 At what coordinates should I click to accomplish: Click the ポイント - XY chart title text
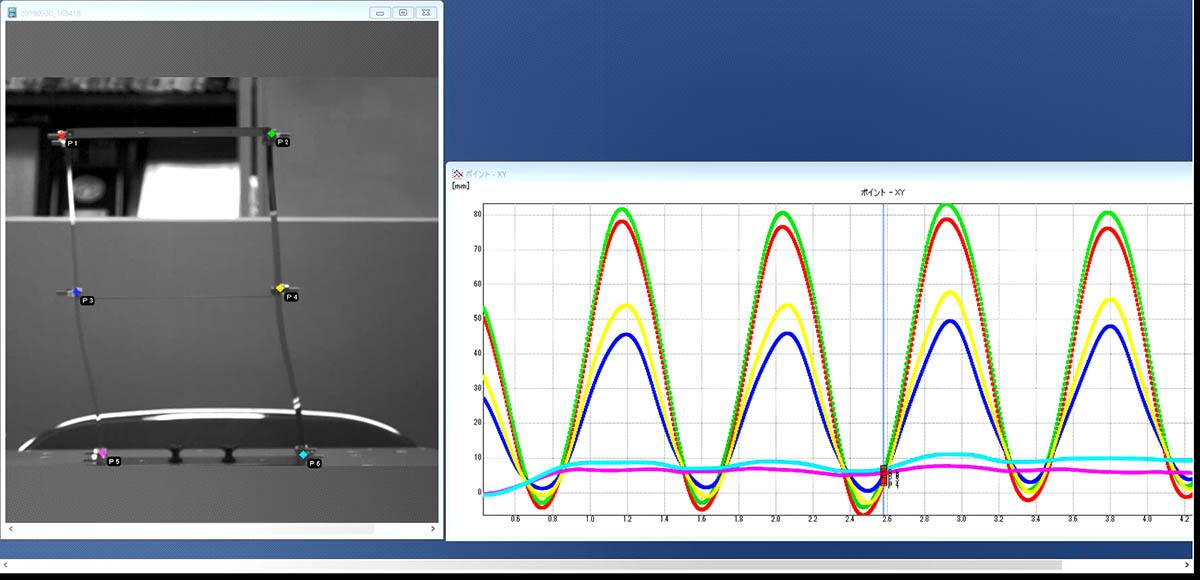(883, 191)
